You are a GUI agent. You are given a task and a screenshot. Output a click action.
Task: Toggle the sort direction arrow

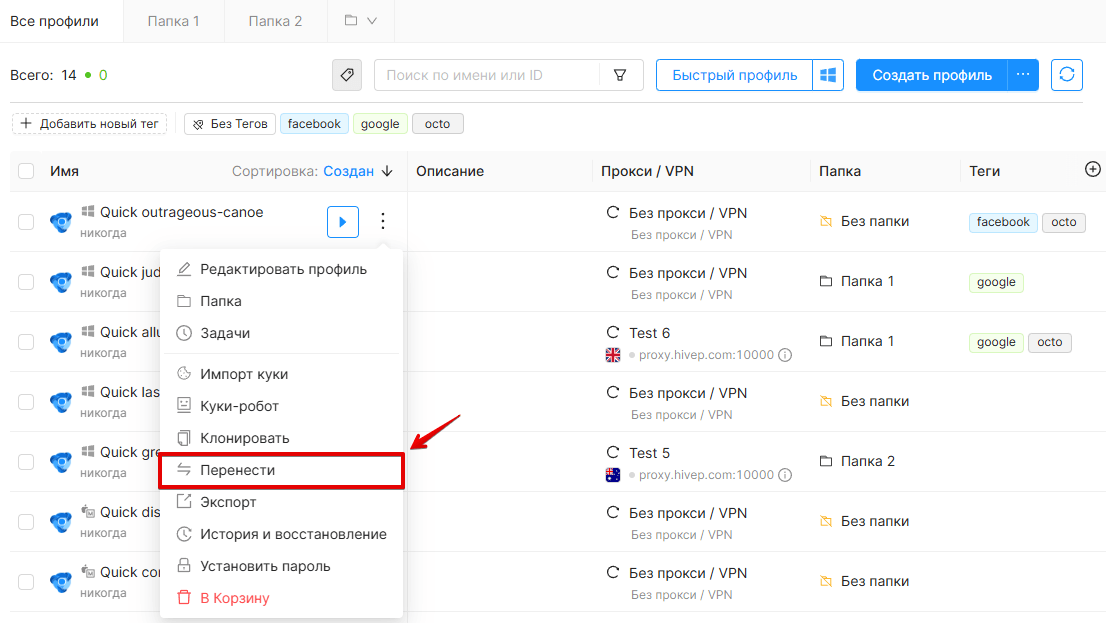pyautogui.click(x=387, y=171)
